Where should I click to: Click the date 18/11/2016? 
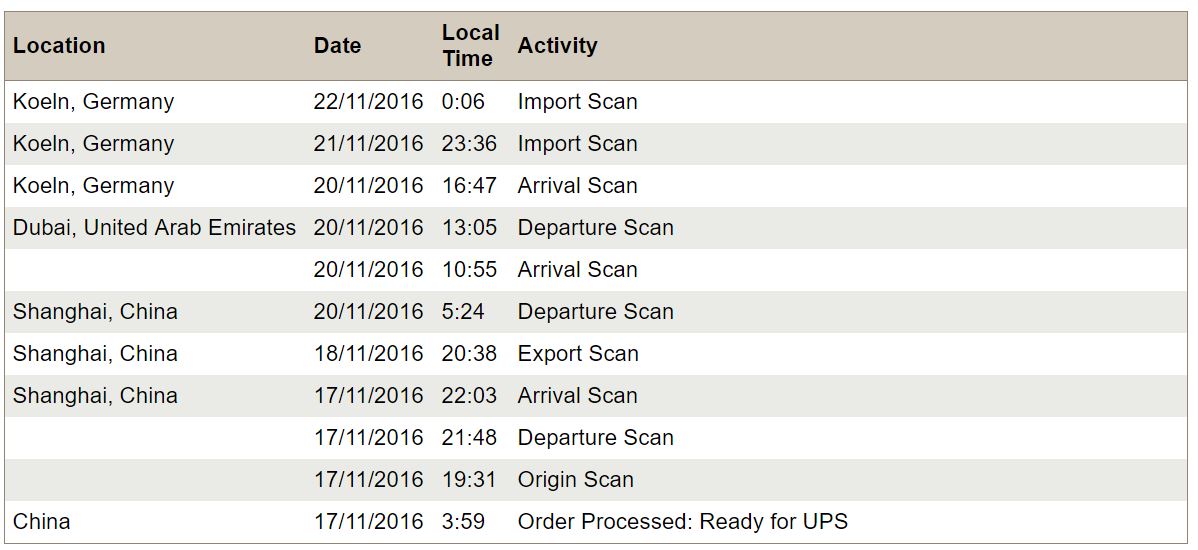(368, 354)
